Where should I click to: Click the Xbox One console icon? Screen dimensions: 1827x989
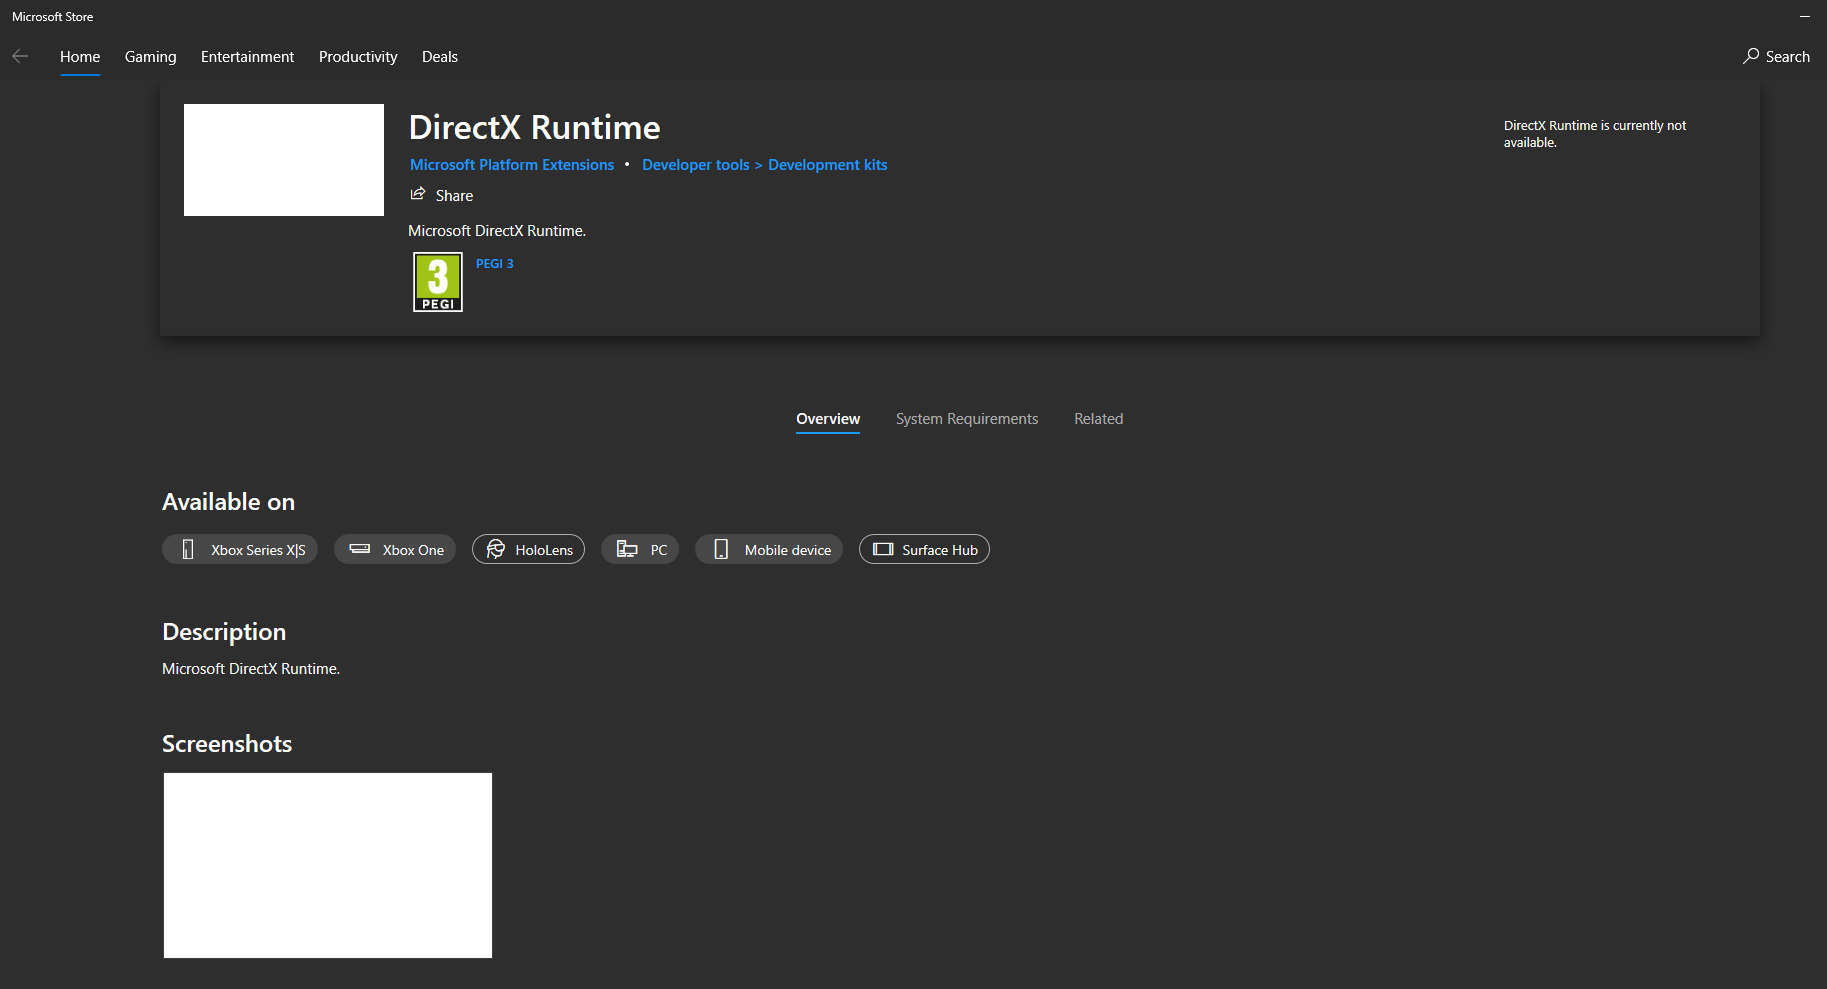(x=360, y=549)
